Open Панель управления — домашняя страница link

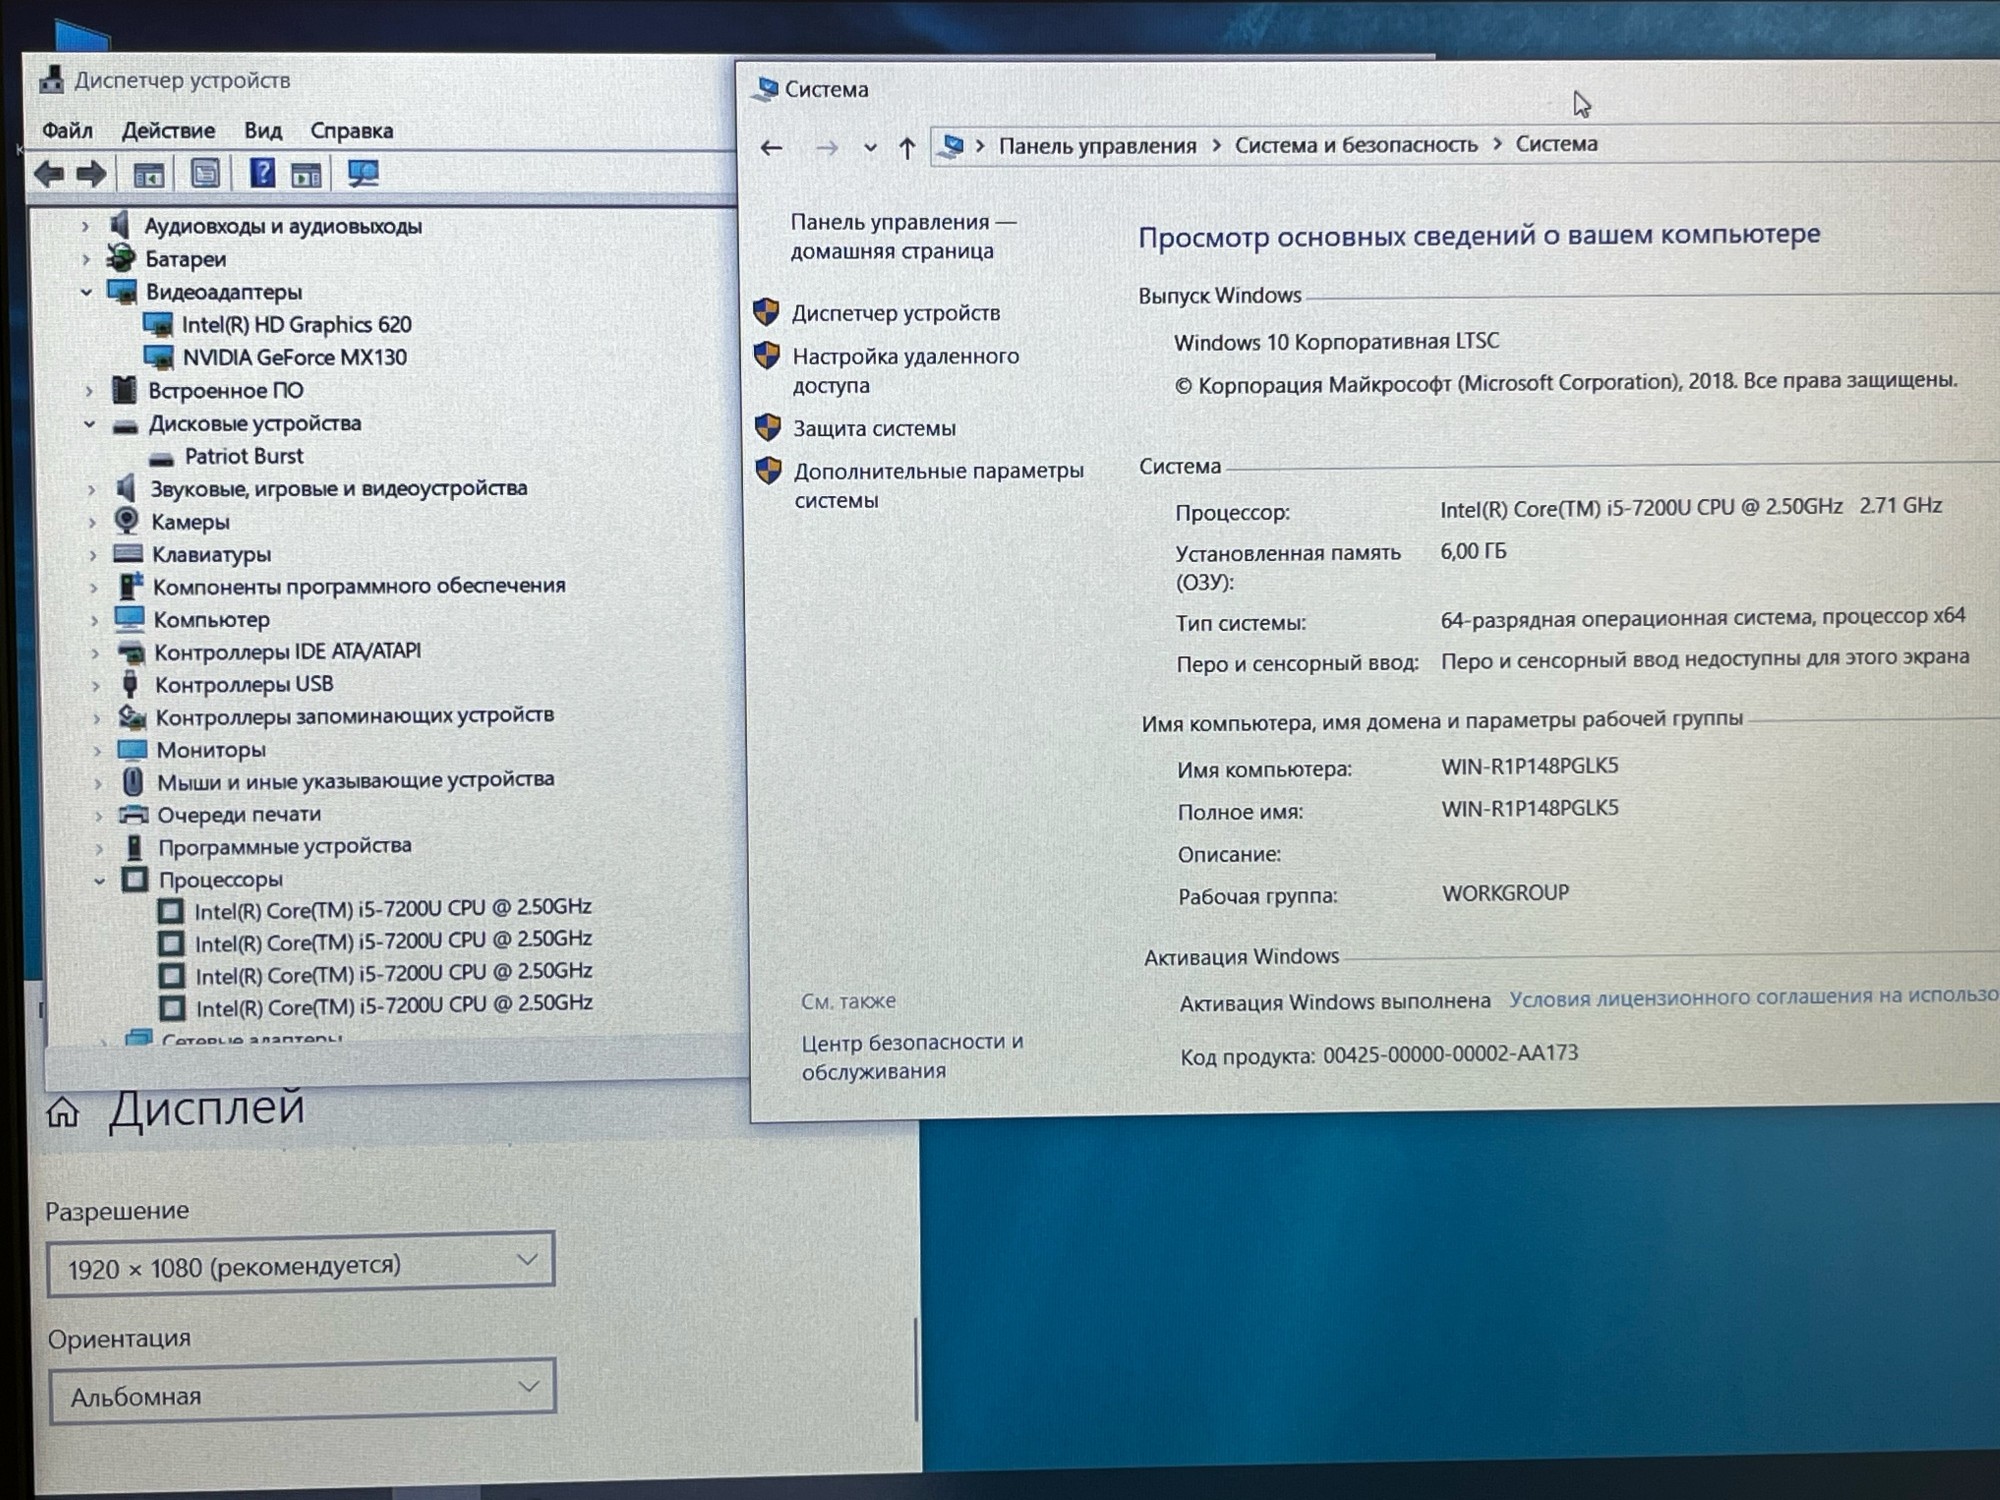click(903, 236)
